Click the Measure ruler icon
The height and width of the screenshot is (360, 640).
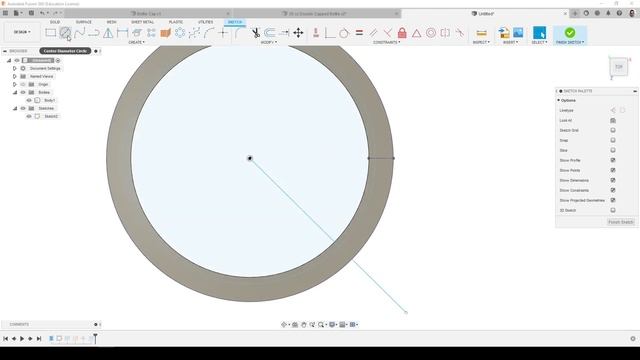[481, 33]
